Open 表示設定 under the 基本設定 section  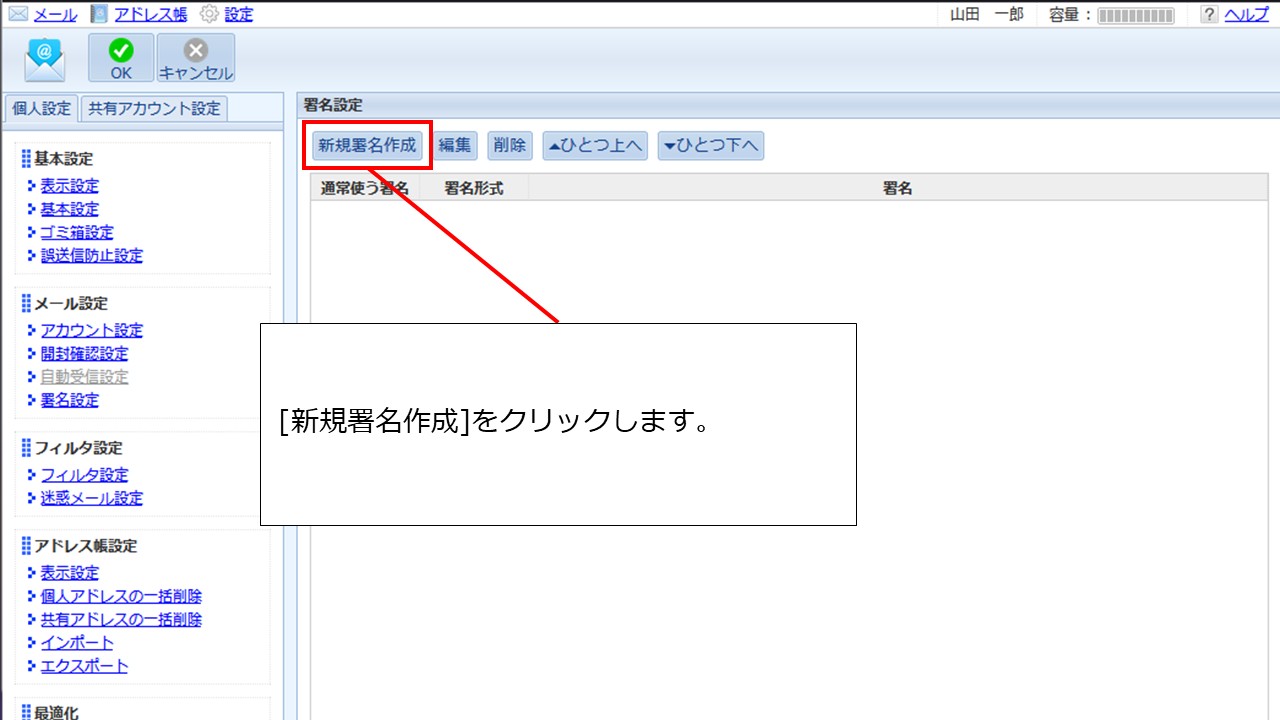pyautogui.click(x=69, y=186)
